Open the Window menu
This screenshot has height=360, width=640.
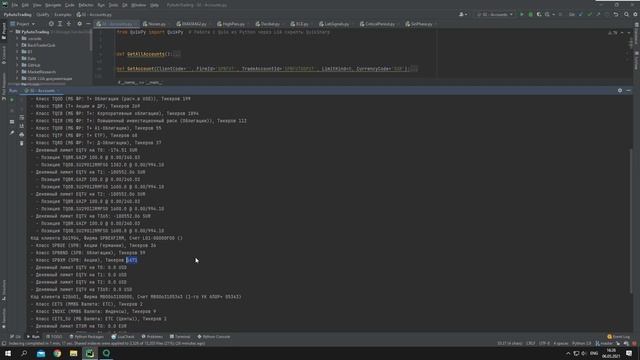(139, 5)
